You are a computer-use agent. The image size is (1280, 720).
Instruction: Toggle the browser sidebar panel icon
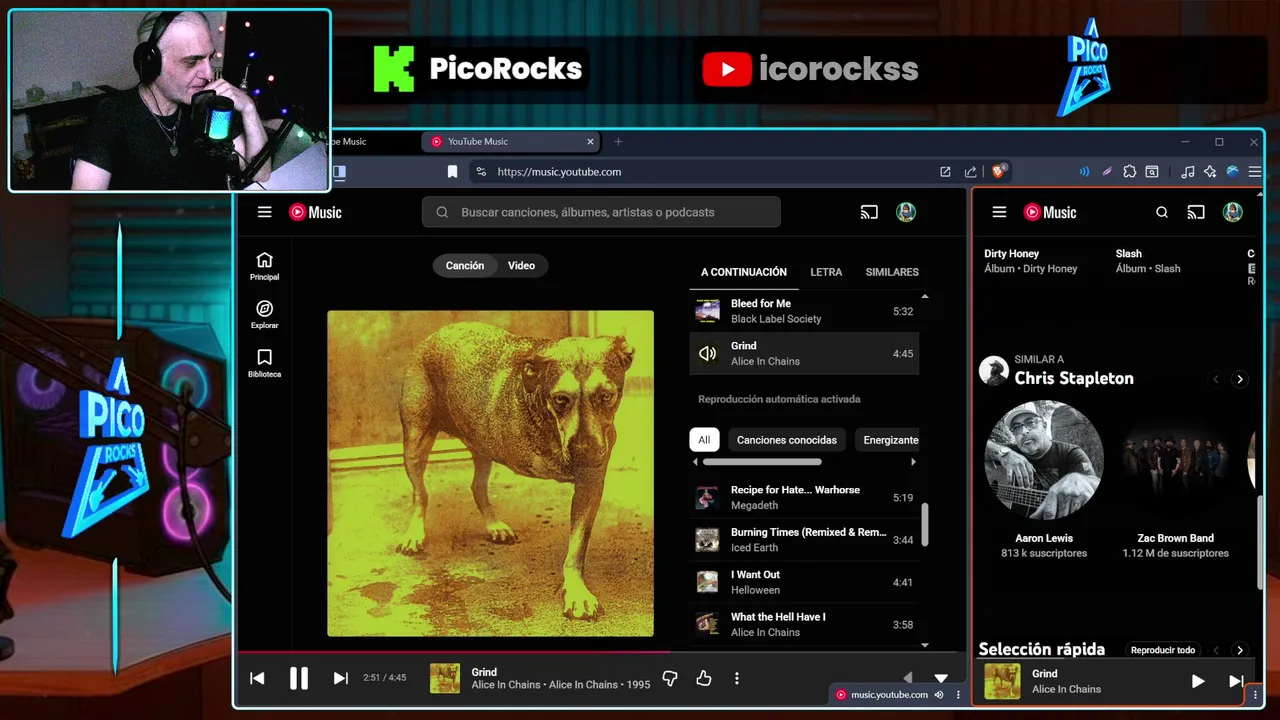[339, 172]
